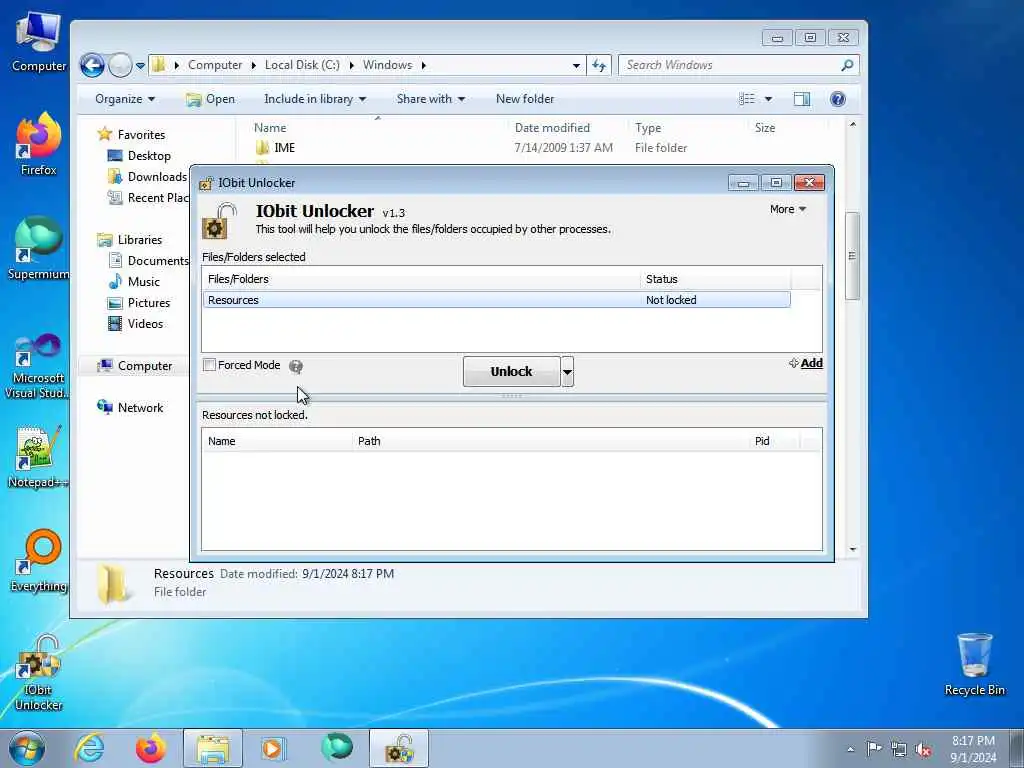Click Computer in the address bar breadcrumb
Image resolution: width=1024 pixels, height=768 pixels.
coord(215,65)
